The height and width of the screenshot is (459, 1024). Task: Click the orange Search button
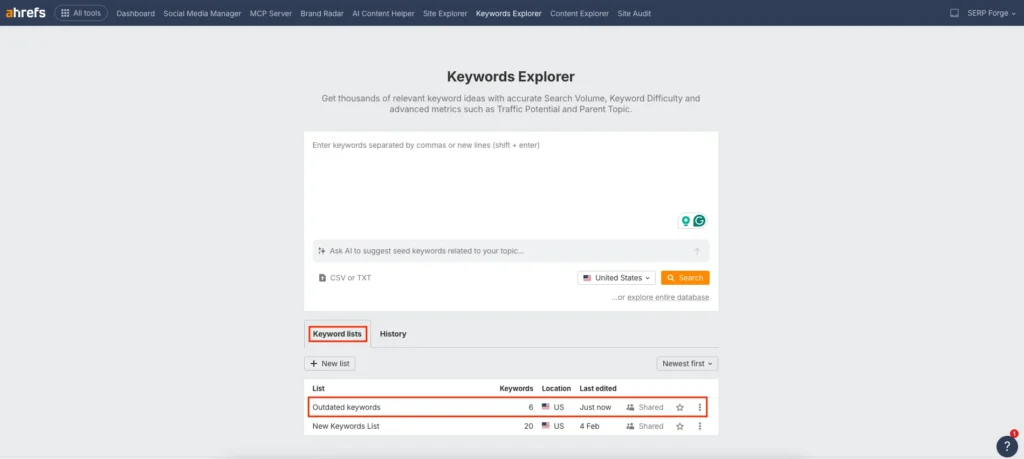click(685, 278)
